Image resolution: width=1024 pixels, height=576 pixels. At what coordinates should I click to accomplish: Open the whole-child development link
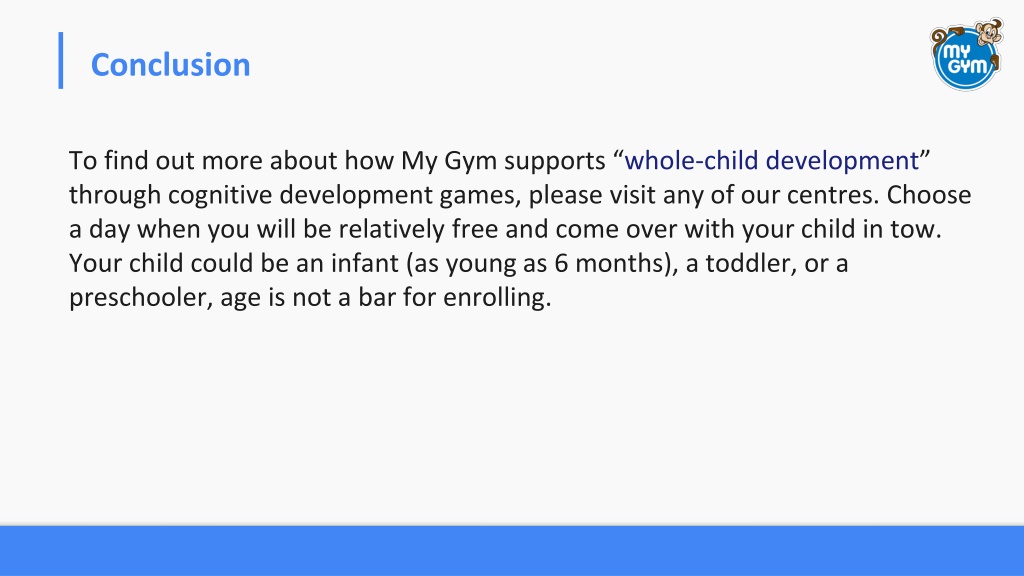click(x=771, y=161)
